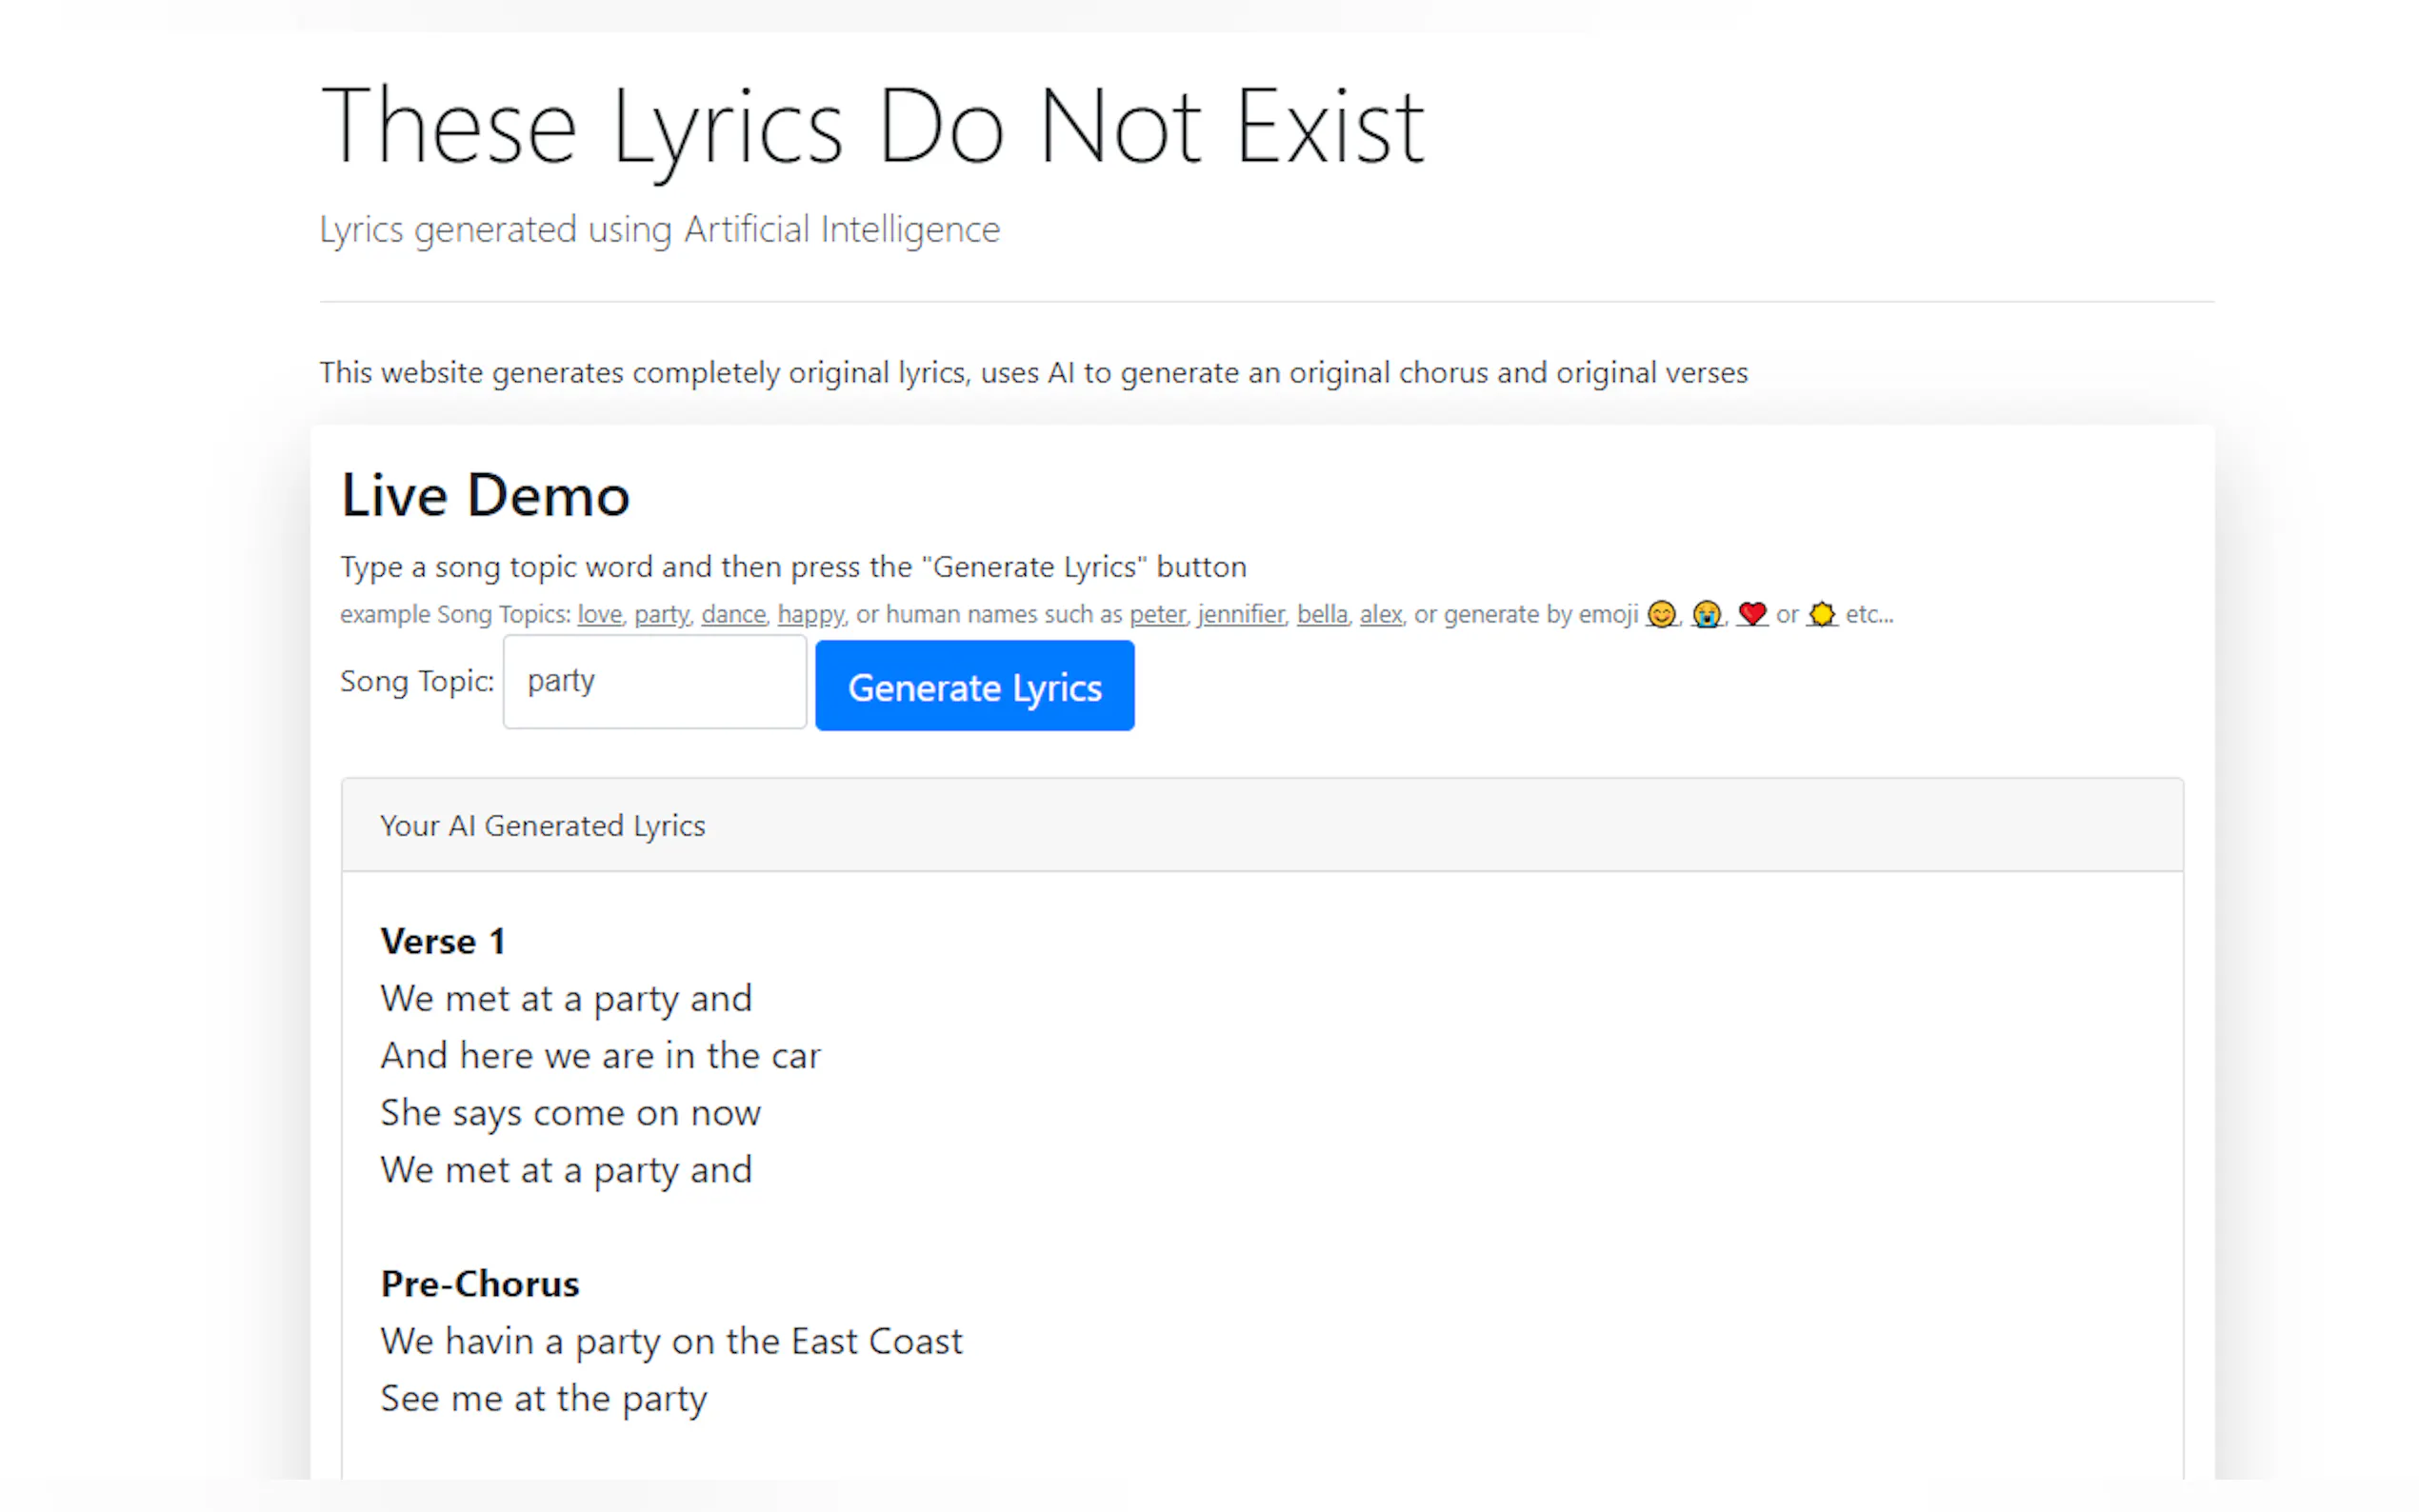
Task: Select the 'jennifer' name link
Action: 1240,614
